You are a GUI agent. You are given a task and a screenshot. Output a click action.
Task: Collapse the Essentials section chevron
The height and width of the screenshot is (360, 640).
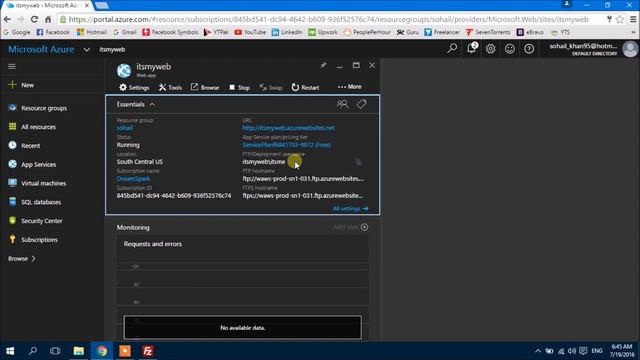point(152,104)
